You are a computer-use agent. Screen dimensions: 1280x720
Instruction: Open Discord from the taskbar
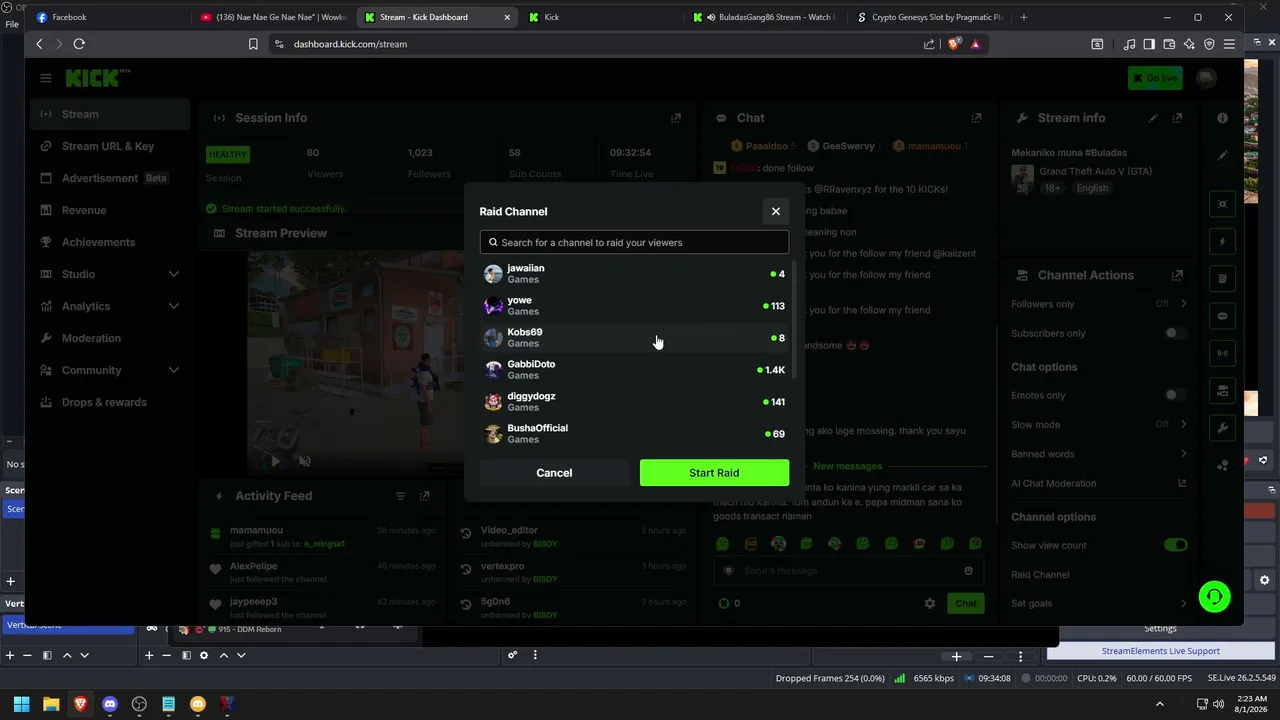[x=110, y=704]
